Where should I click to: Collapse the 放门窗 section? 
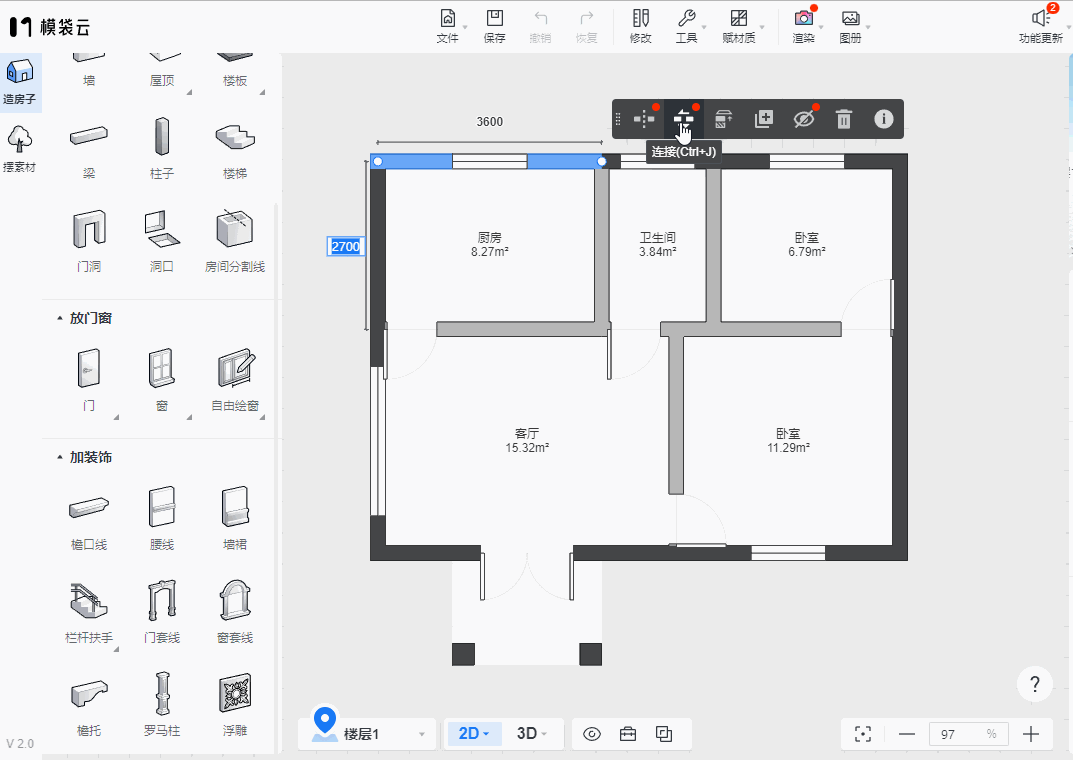pos(59,318)
